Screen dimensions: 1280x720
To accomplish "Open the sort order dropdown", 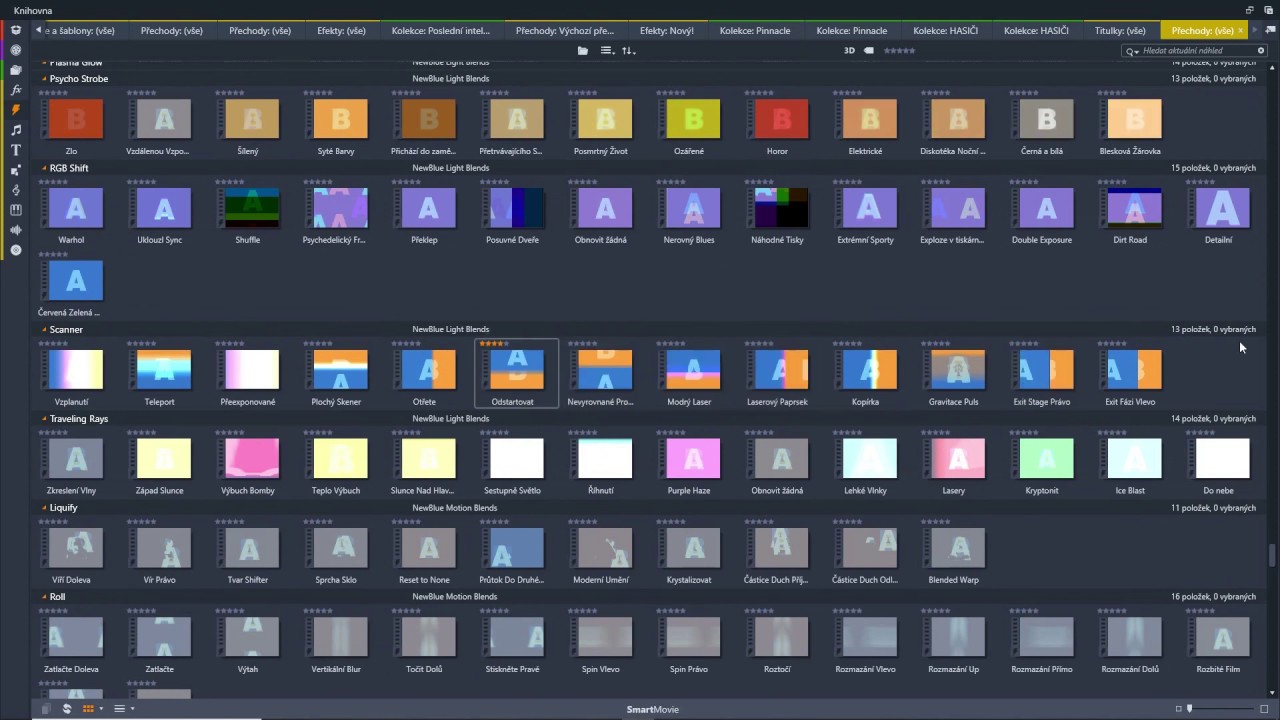I will (x=628, y=50).
